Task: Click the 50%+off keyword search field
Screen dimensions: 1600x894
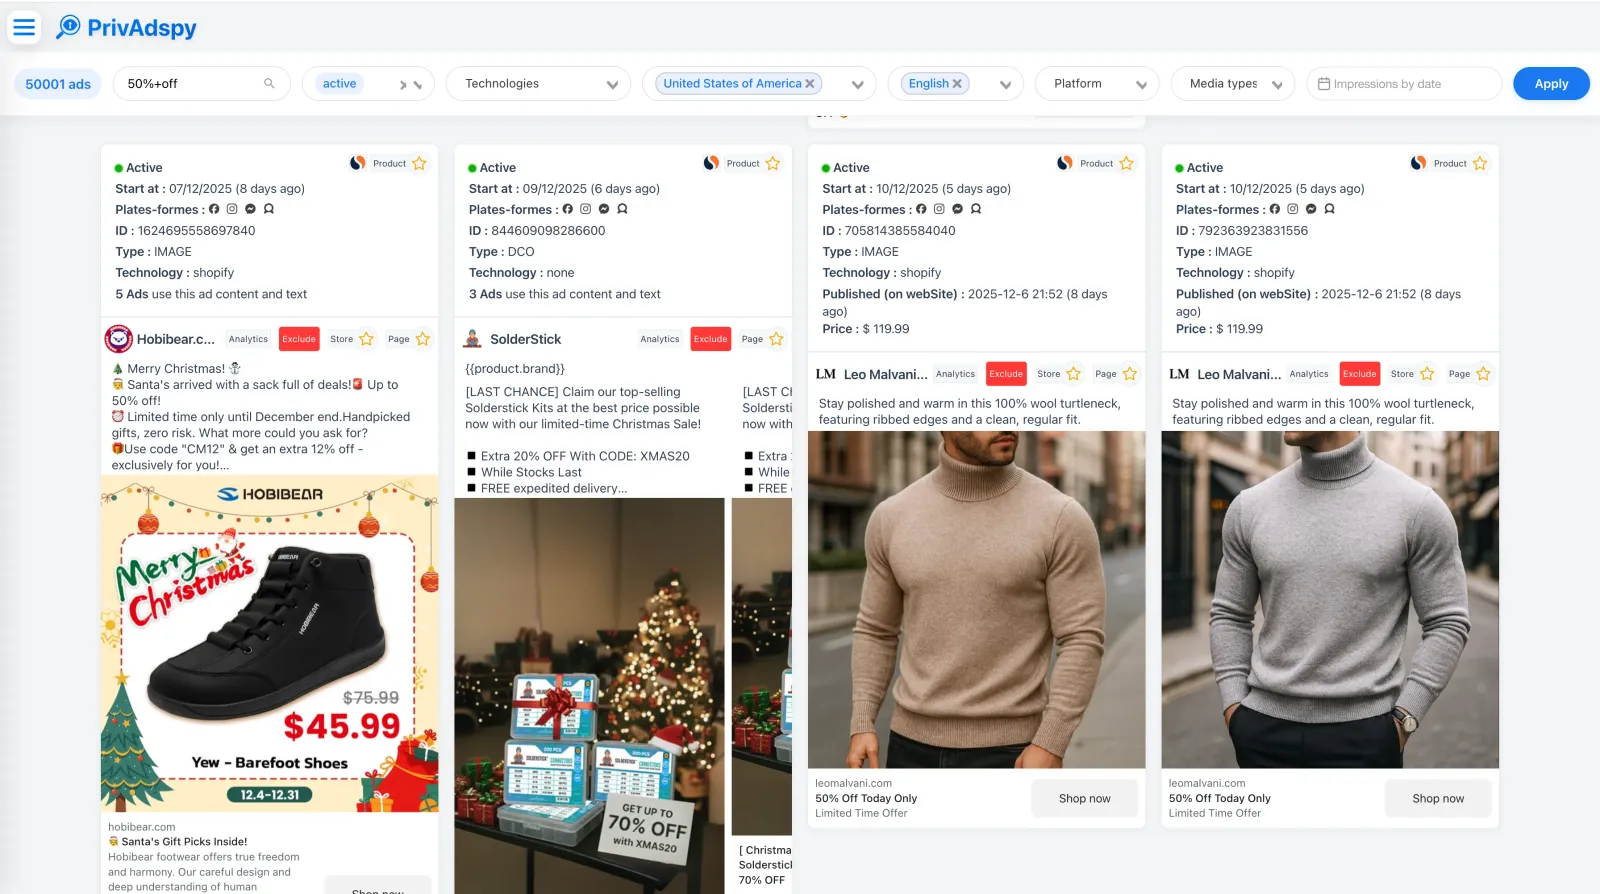Action: (201, 84)
